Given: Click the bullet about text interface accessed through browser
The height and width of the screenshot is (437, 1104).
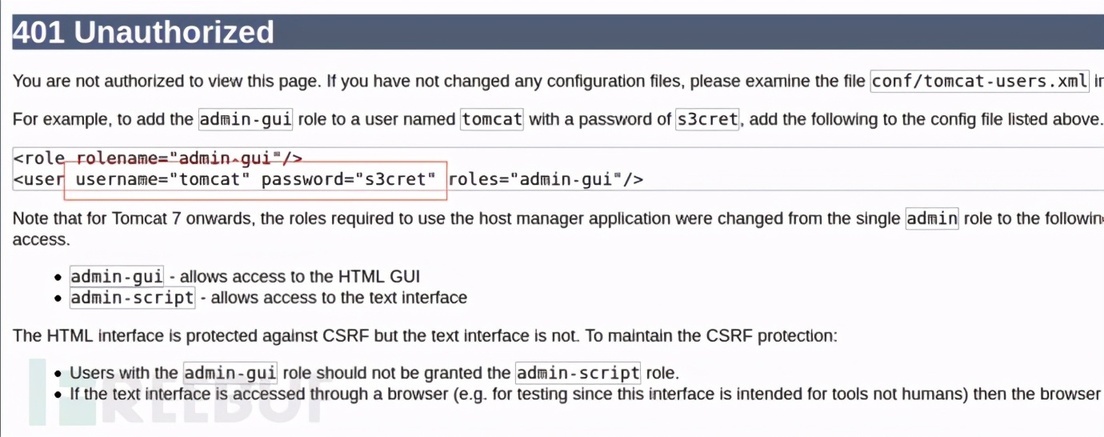Looking at the screenshot, I should (x=586, y=393).
